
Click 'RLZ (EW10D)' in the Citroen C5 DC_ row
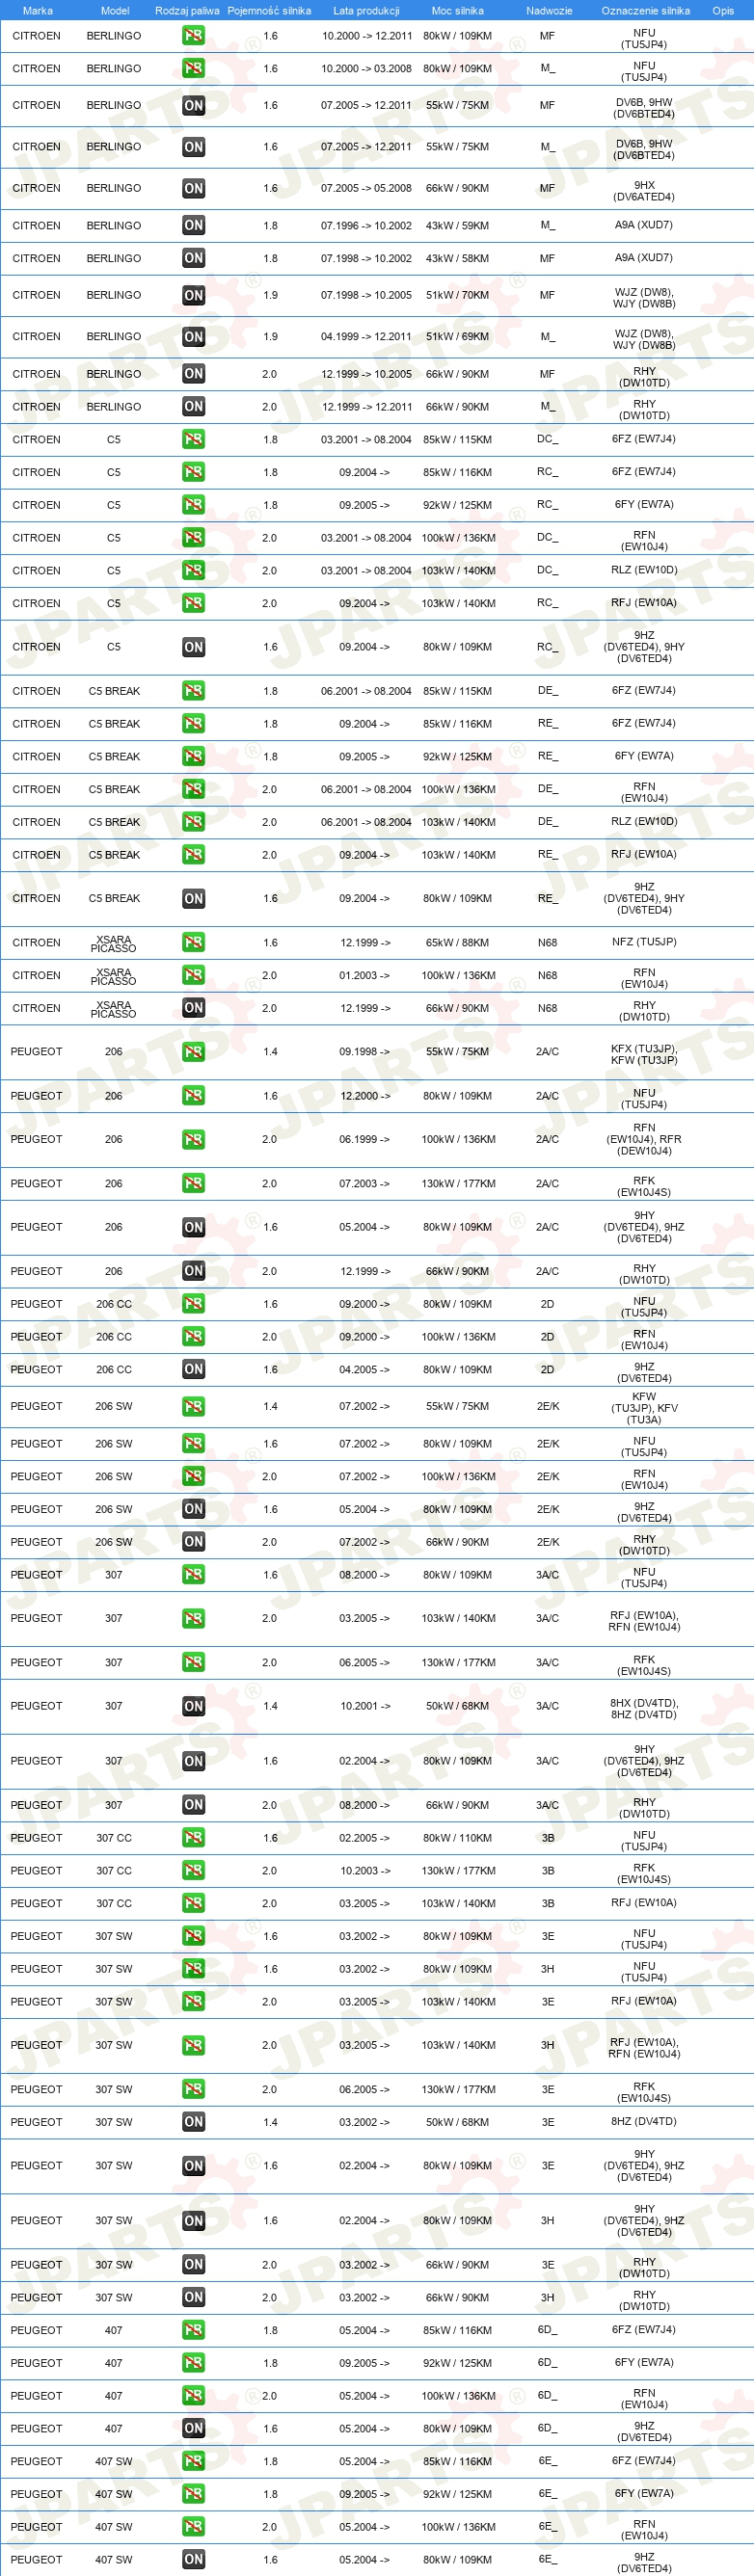tap(644, 570)
